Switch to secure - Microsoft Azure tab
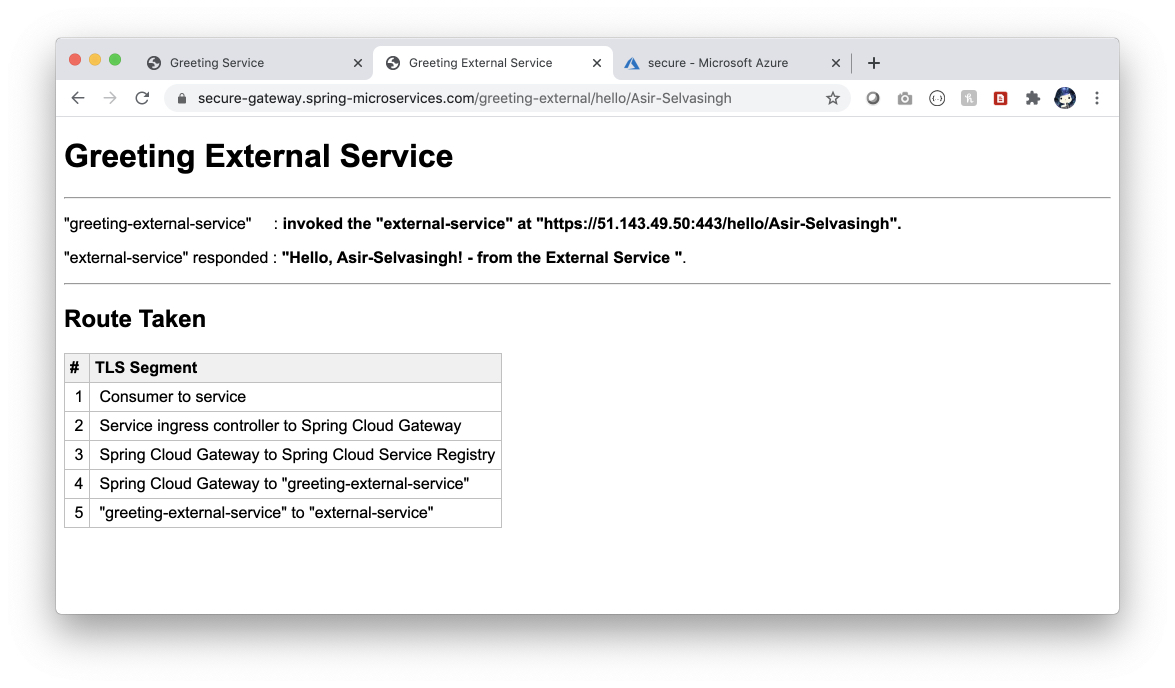The height and width of the screenshot is (688, 1175). 732,63
